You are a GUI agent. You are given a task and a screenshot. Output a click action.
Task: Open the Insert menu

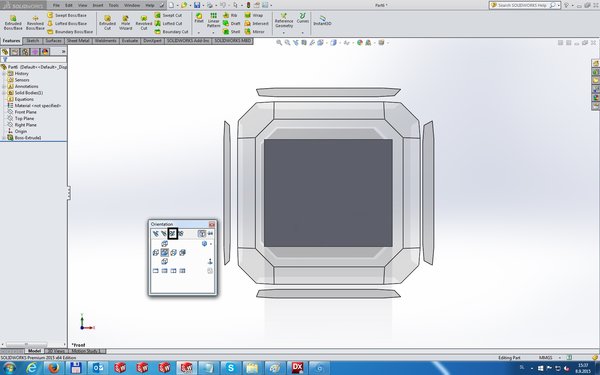(x=98, y=5)
